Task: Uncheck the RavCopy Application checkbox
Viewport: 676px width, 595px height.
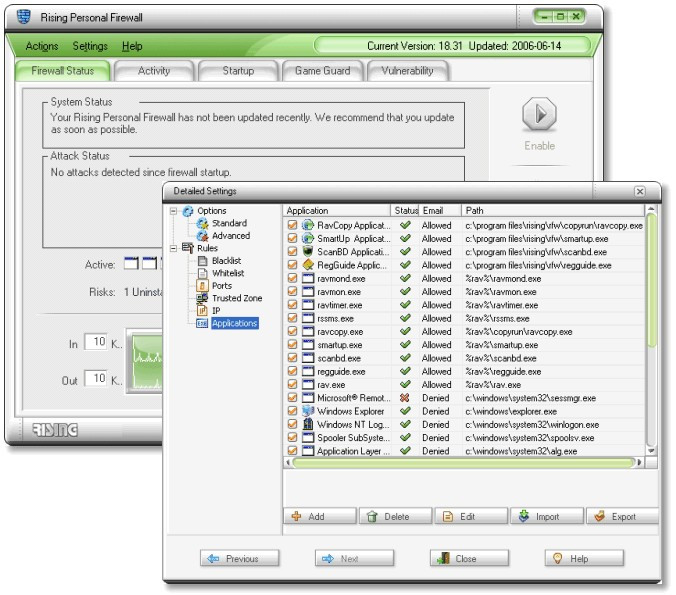Action: [292, 225]
